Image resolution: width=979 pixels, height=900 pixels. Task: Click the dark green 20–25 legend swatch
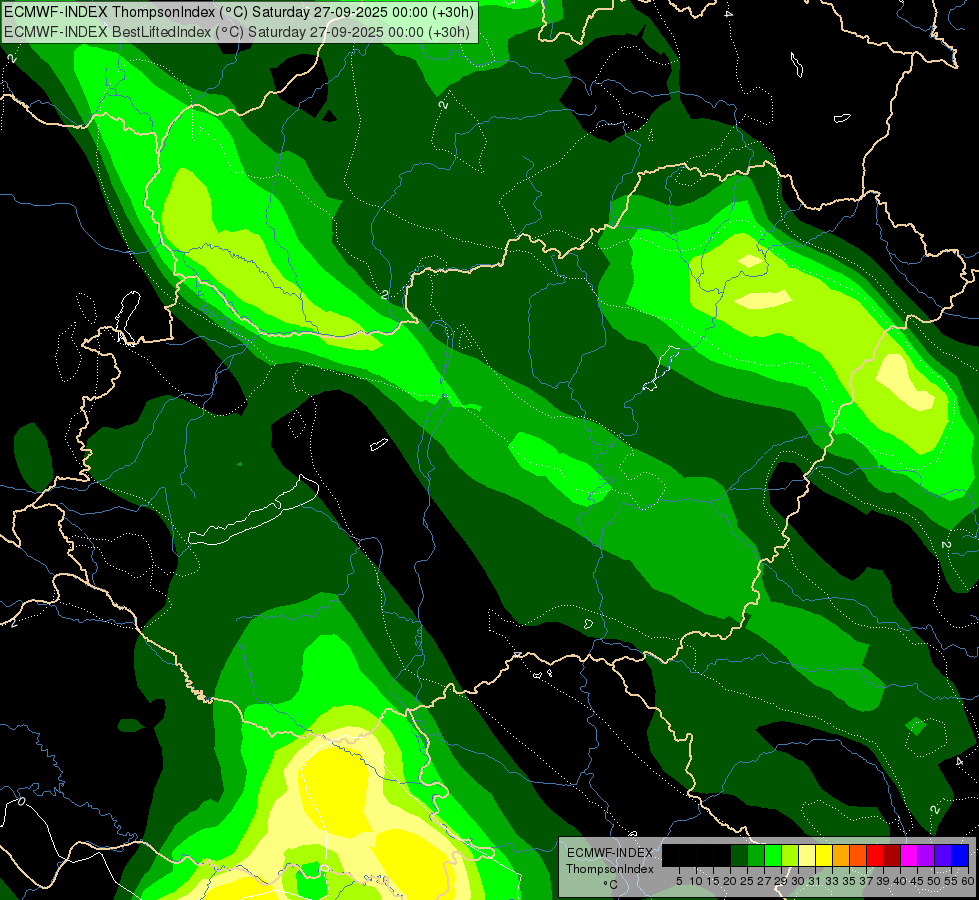[x=739, y=855]
